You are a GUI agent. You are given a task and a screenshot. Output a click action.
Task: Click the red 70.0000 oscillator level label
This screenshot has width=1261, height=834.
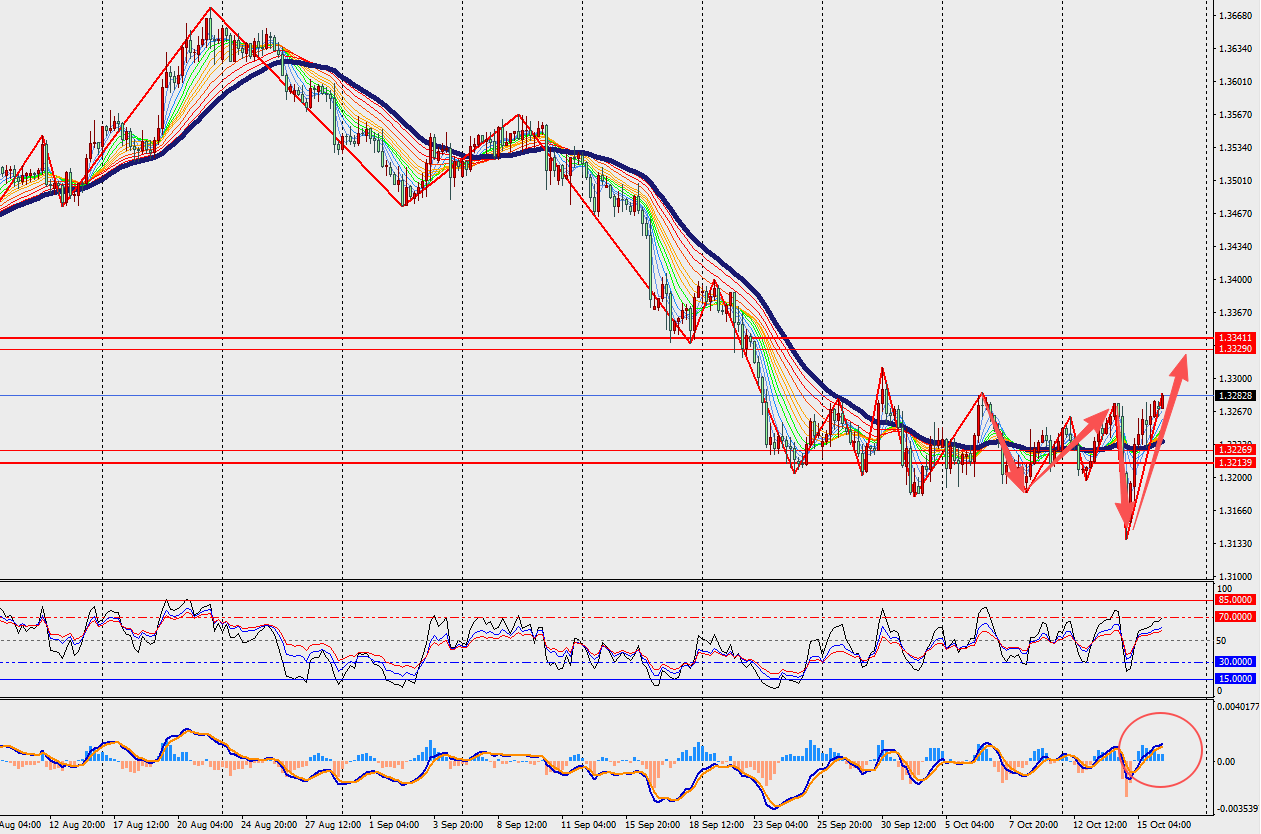point(1235,617)
